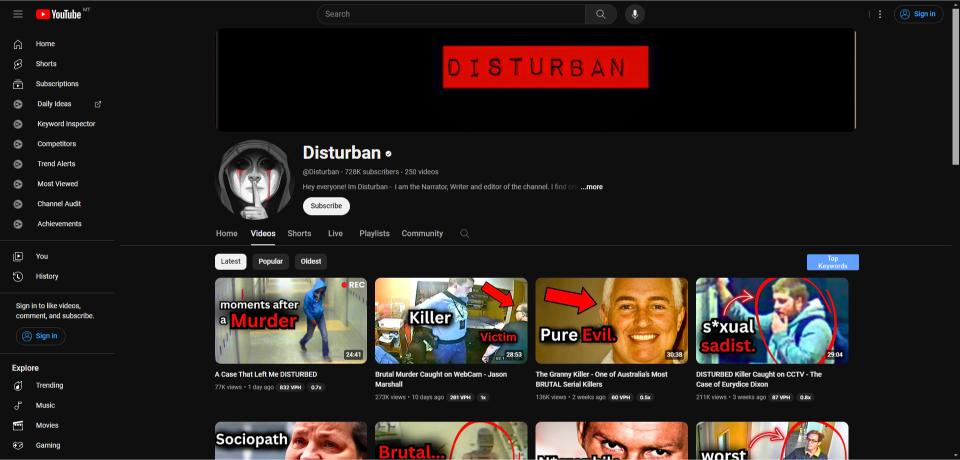
Task: Open the 'Brutal...' video thumbnail
Action: (x=451, y=440)
